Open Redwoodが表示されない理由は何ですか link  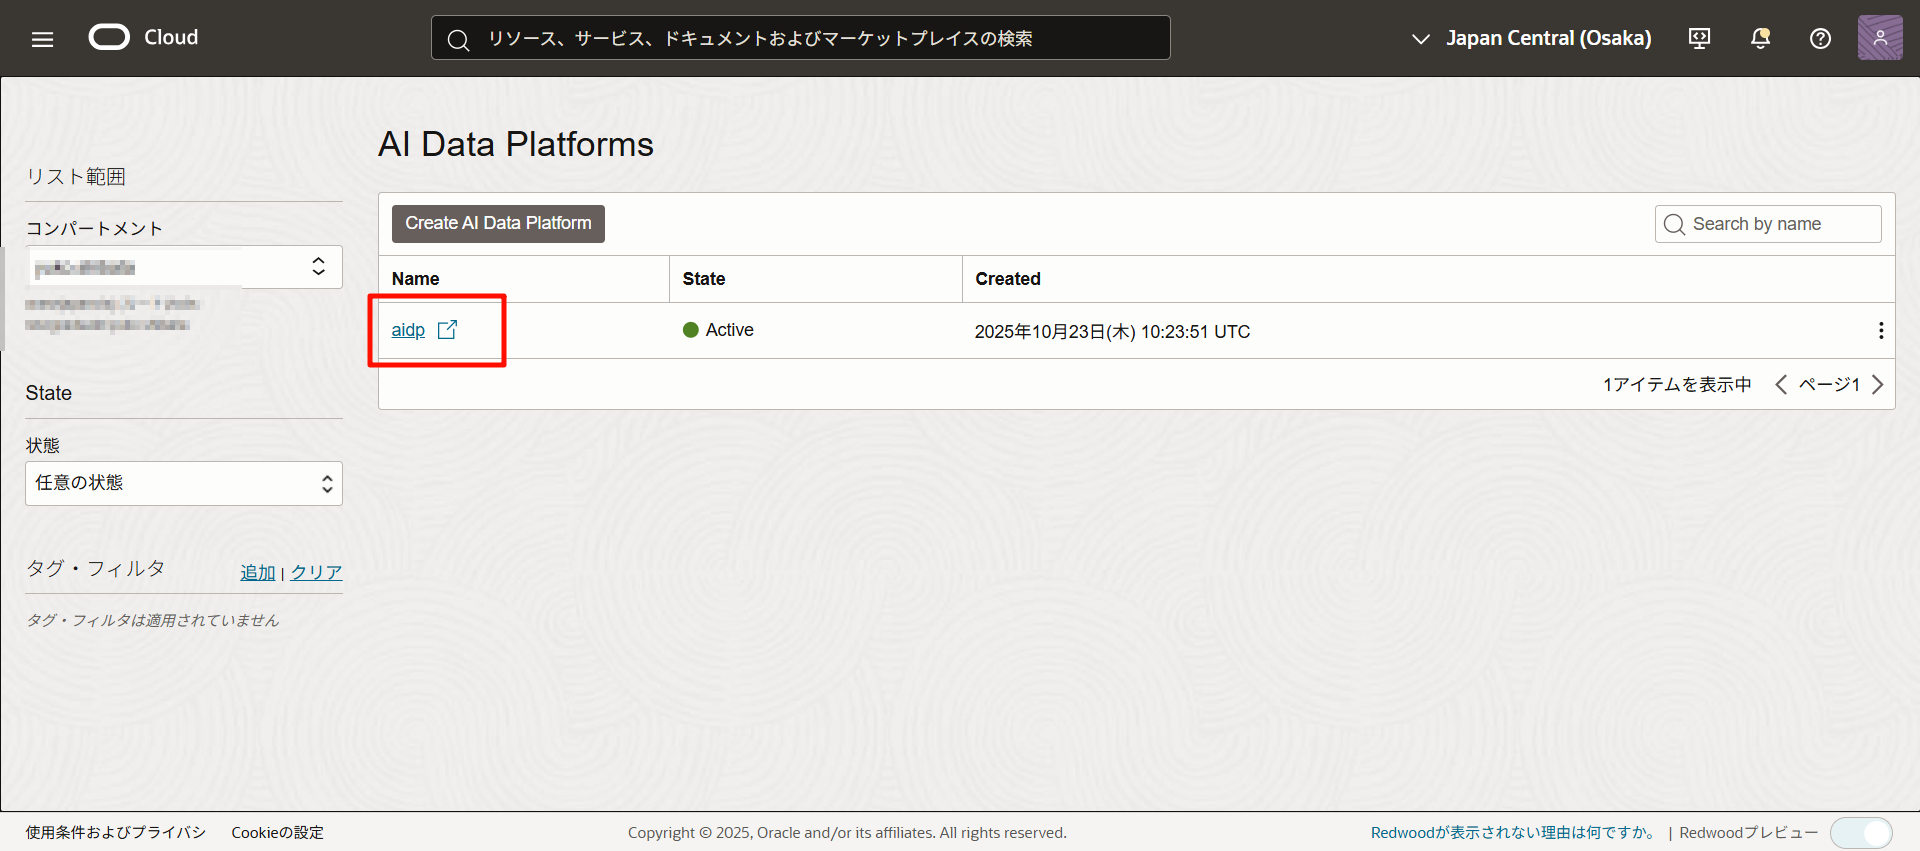click(1514, 832)
